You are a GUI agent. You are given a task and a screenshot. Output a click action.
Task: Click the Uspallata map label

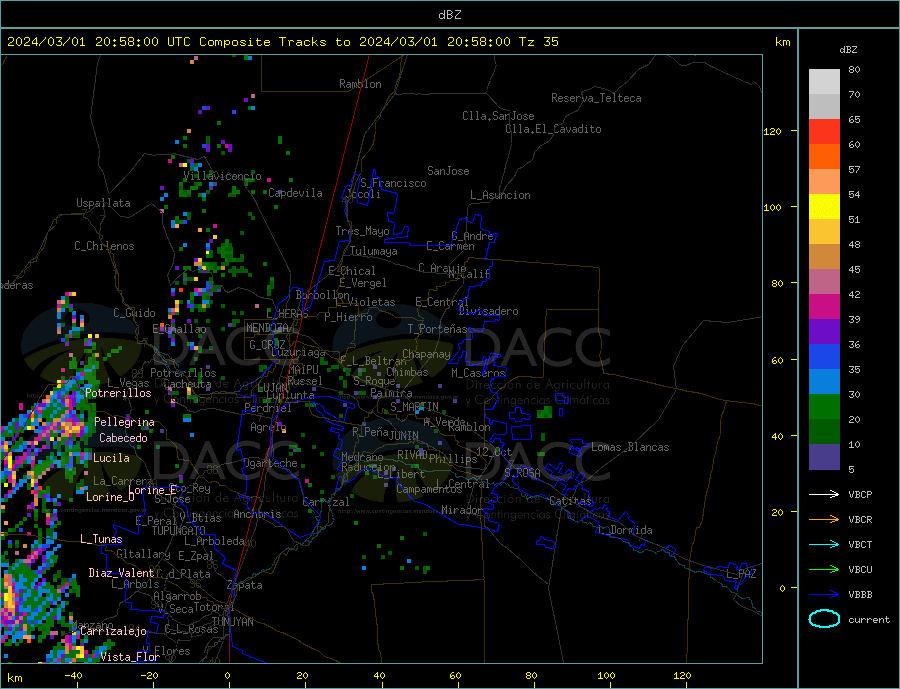coord(103,203)
